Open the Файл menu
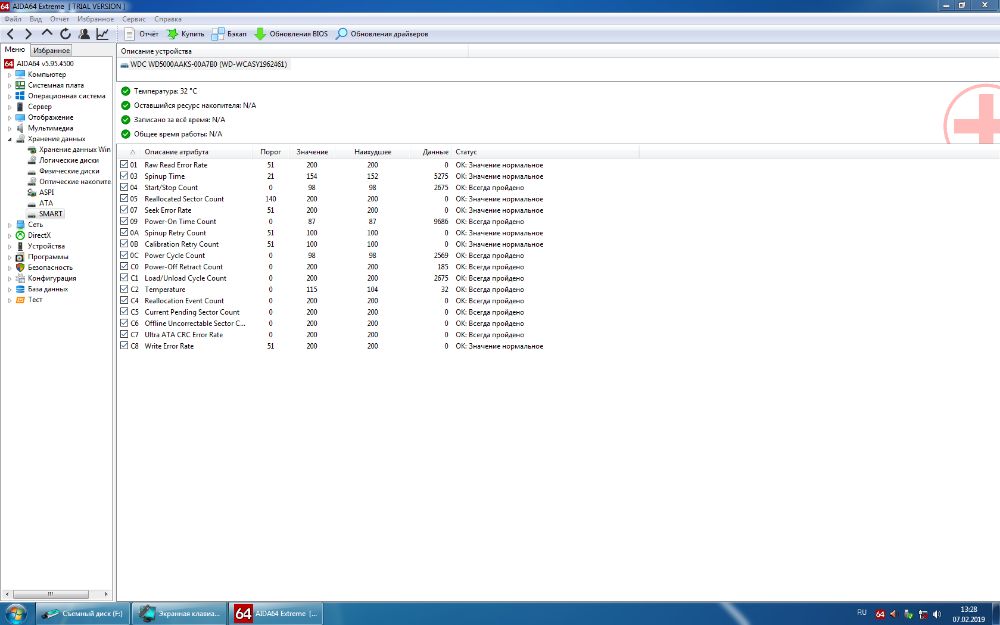Viewport: 1000px width, 625px height. pos(13,19)
